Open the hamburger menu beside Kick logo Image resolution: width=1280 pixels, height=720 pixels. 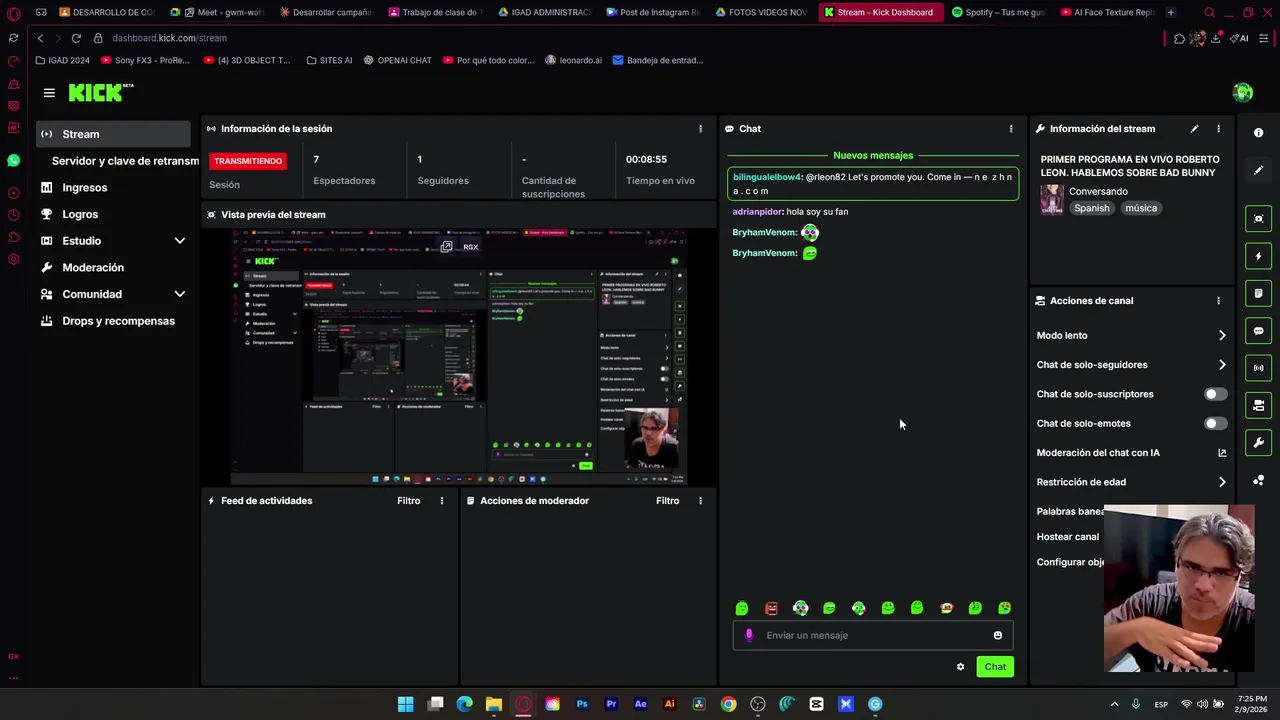click(49, 92)
